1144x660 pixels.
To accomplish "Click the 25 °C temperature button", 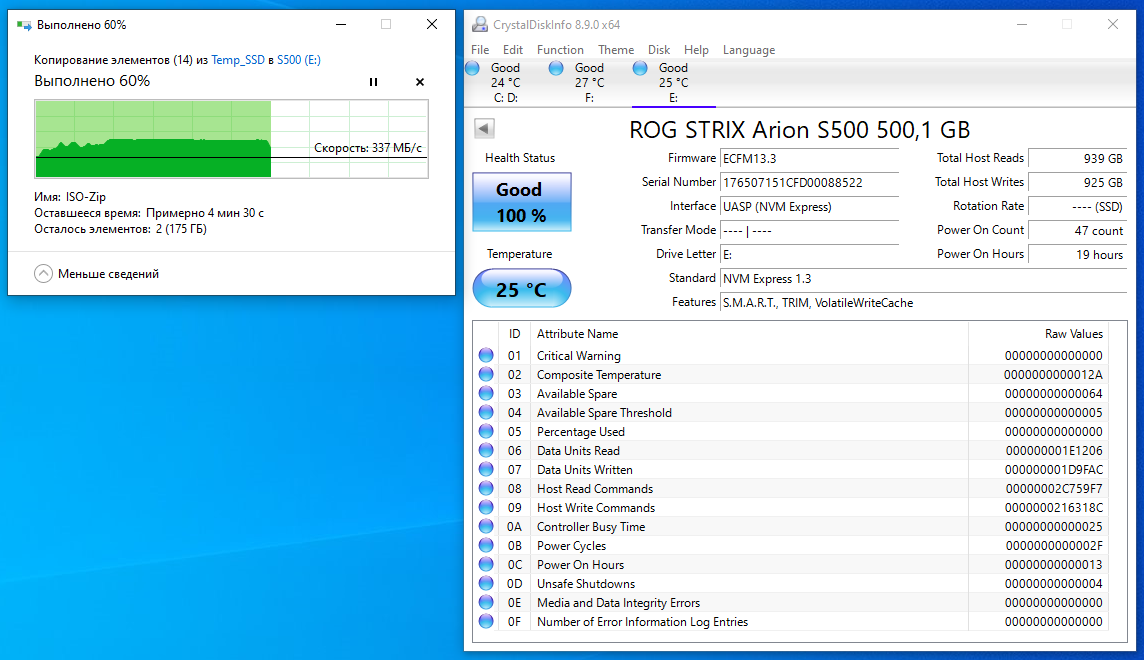I will (521, 290).
